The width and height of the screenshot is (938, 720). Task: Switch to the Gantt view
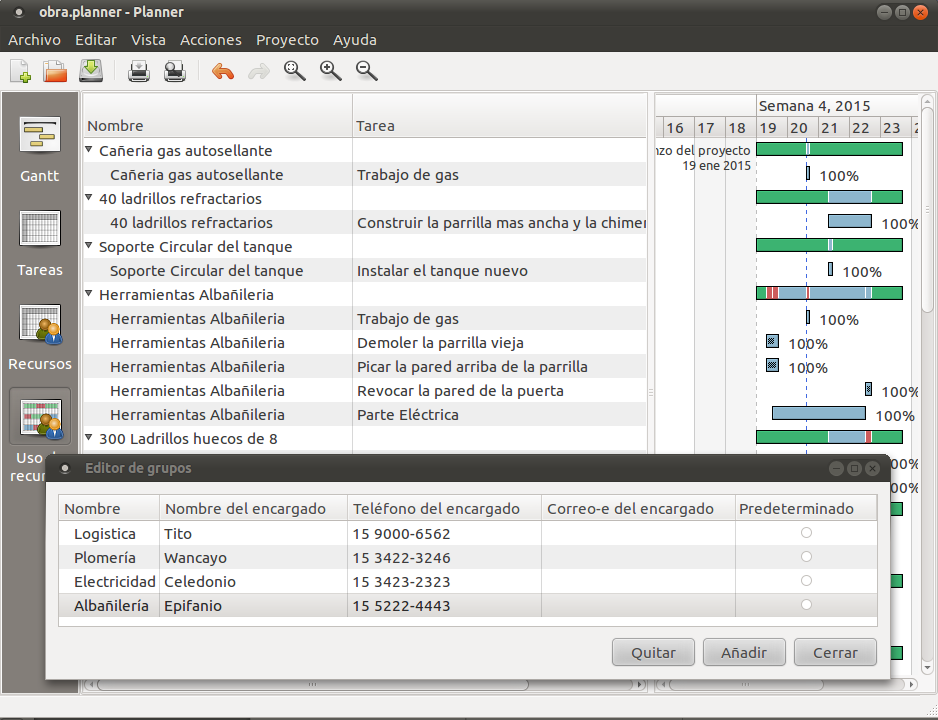coord(39,150)
